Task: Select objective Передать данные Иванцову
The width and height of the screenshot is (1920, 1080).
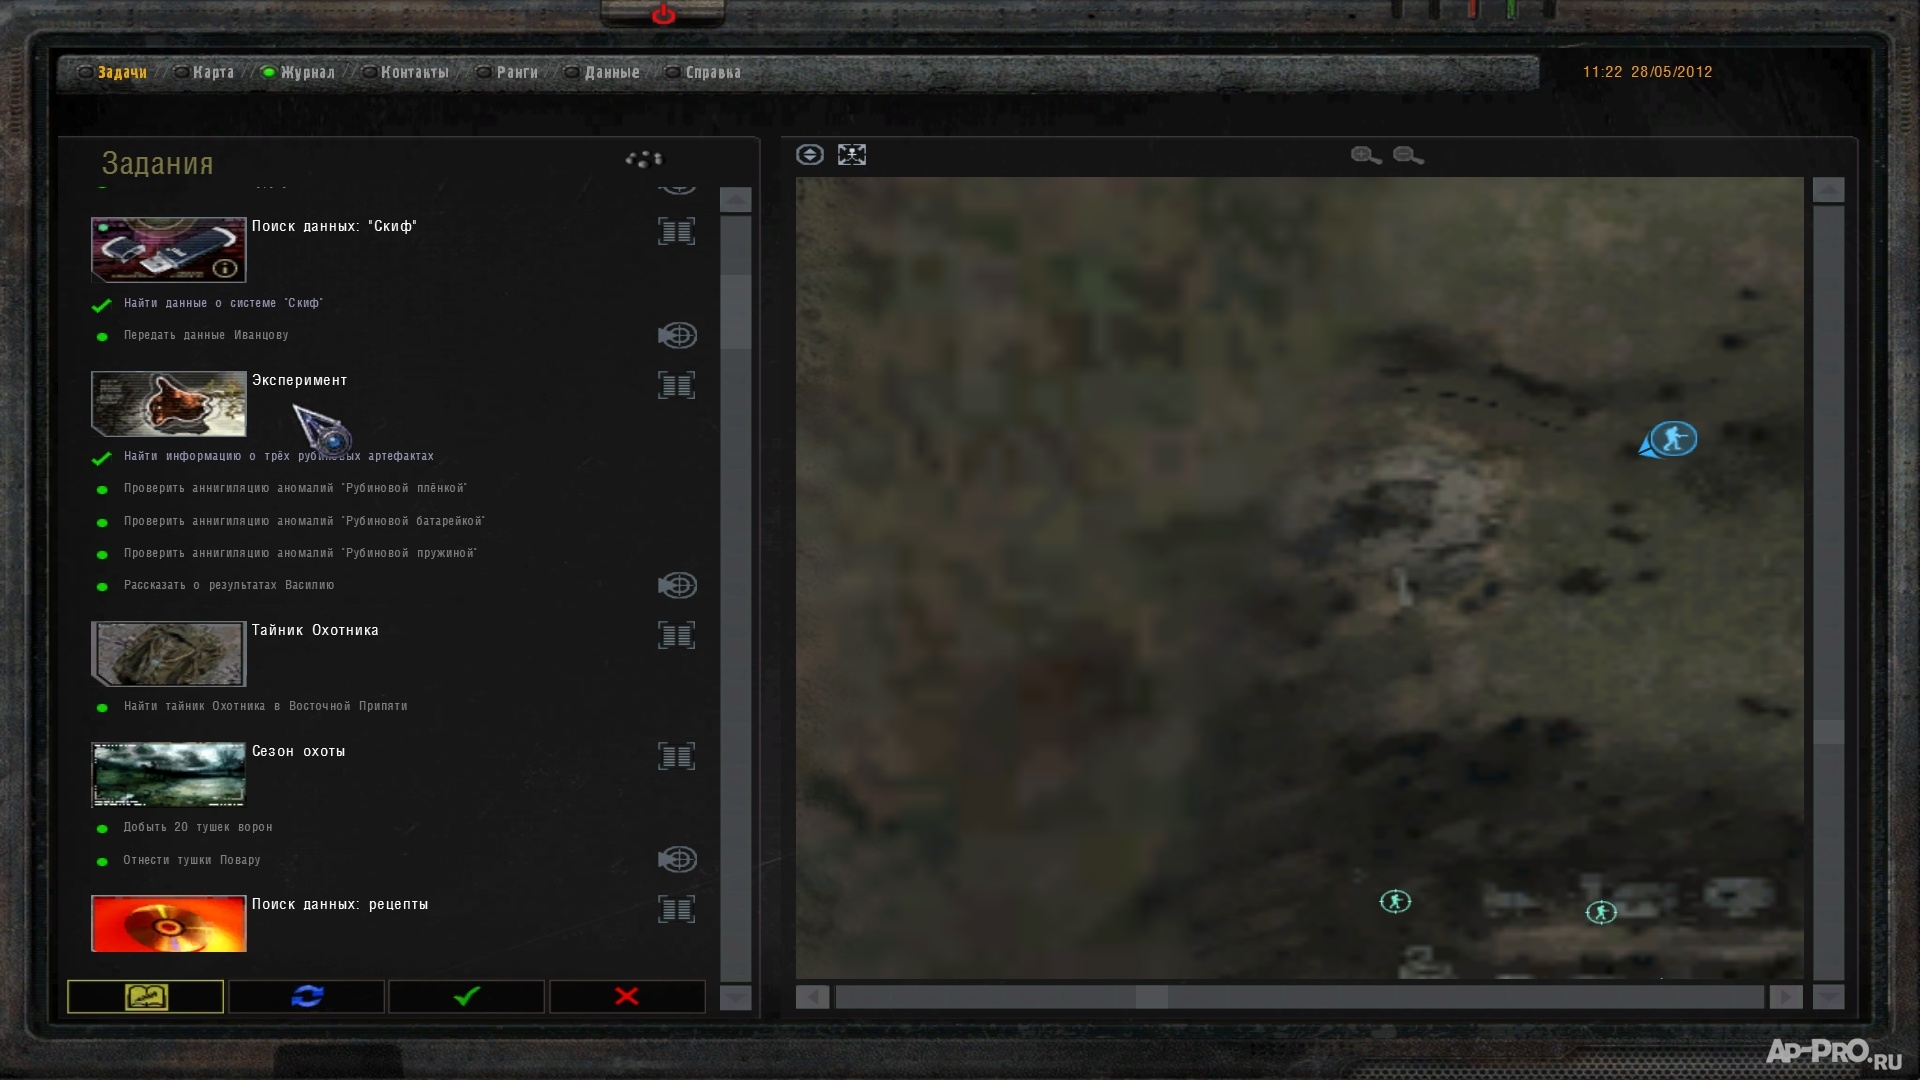Action: [x=206, y=335]
